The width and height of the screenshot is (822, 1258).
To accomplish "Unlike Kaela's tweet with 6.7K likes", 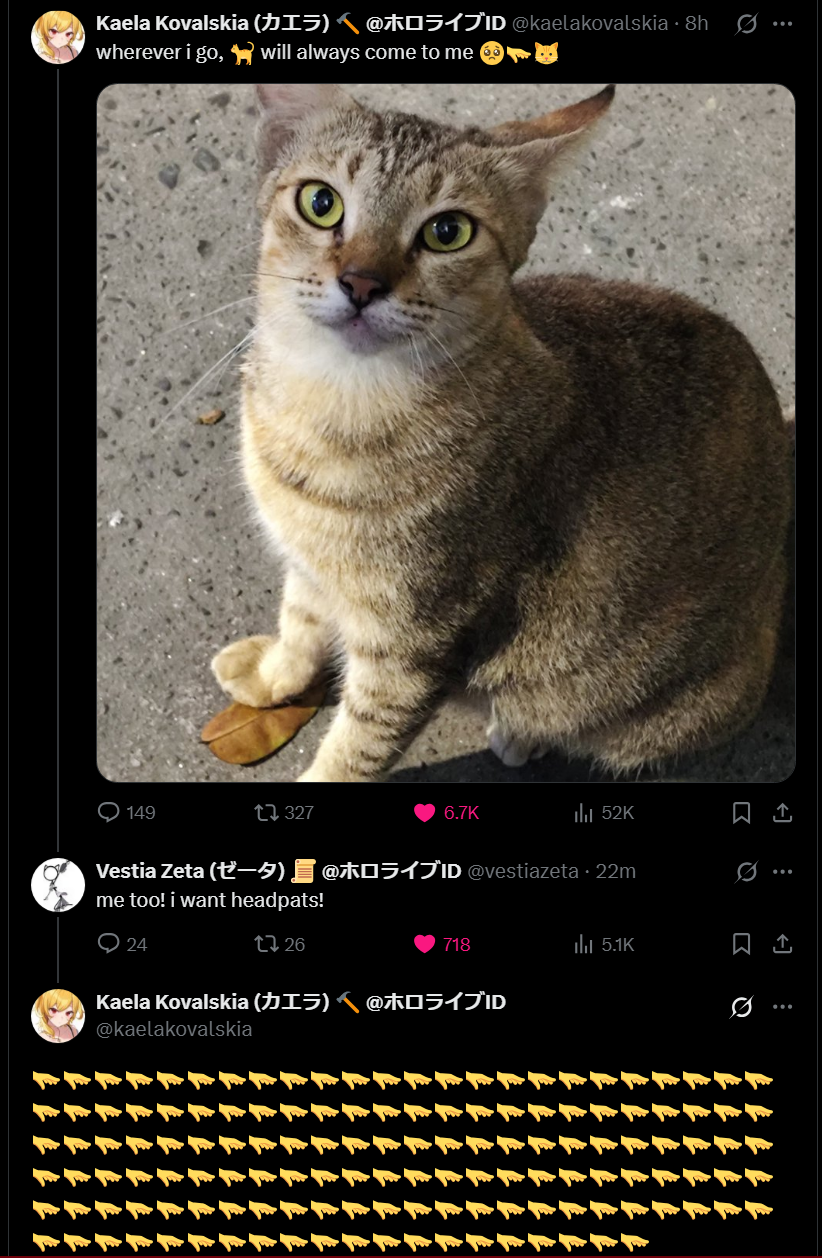I will pyautogui.click(x=425, y=812).
